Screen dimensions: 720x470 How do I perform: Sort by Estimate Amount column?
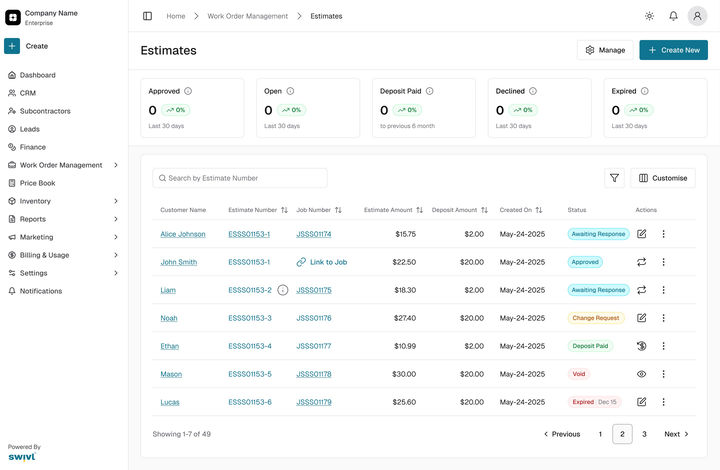[x=419, y=210]
